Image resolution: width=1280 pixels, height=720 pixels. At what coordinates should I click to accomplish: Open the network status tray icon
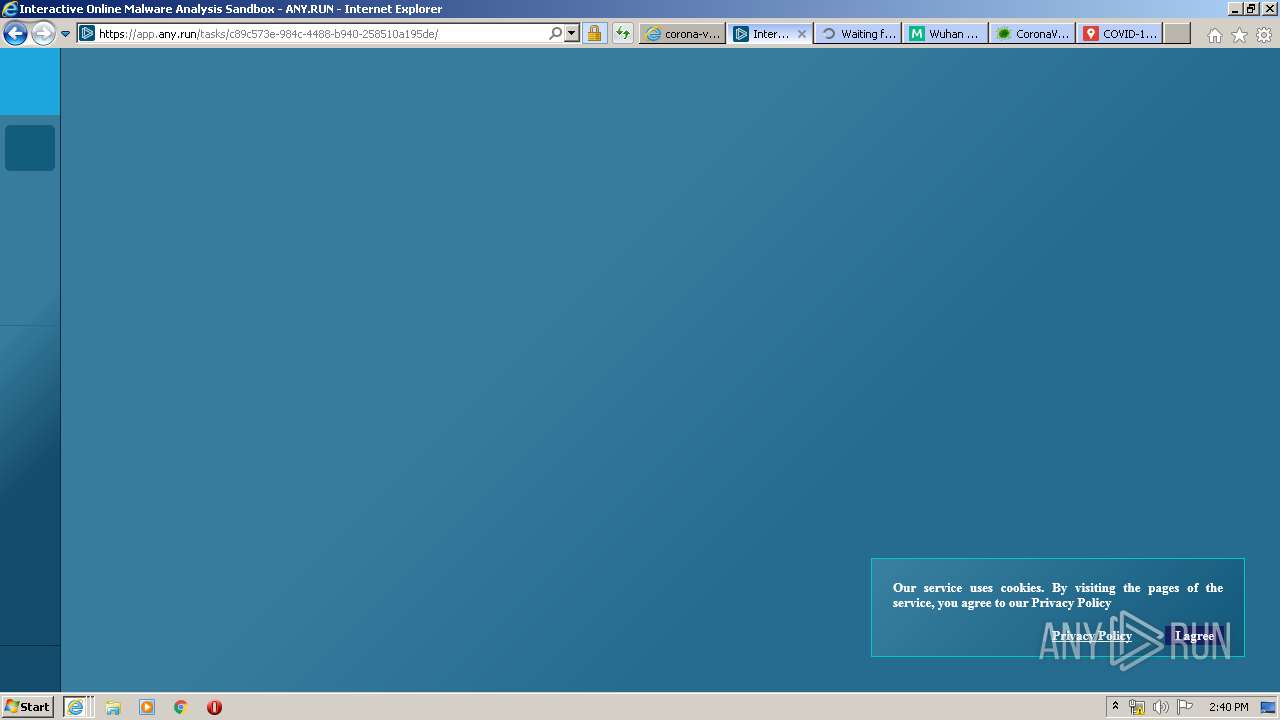1137,707
